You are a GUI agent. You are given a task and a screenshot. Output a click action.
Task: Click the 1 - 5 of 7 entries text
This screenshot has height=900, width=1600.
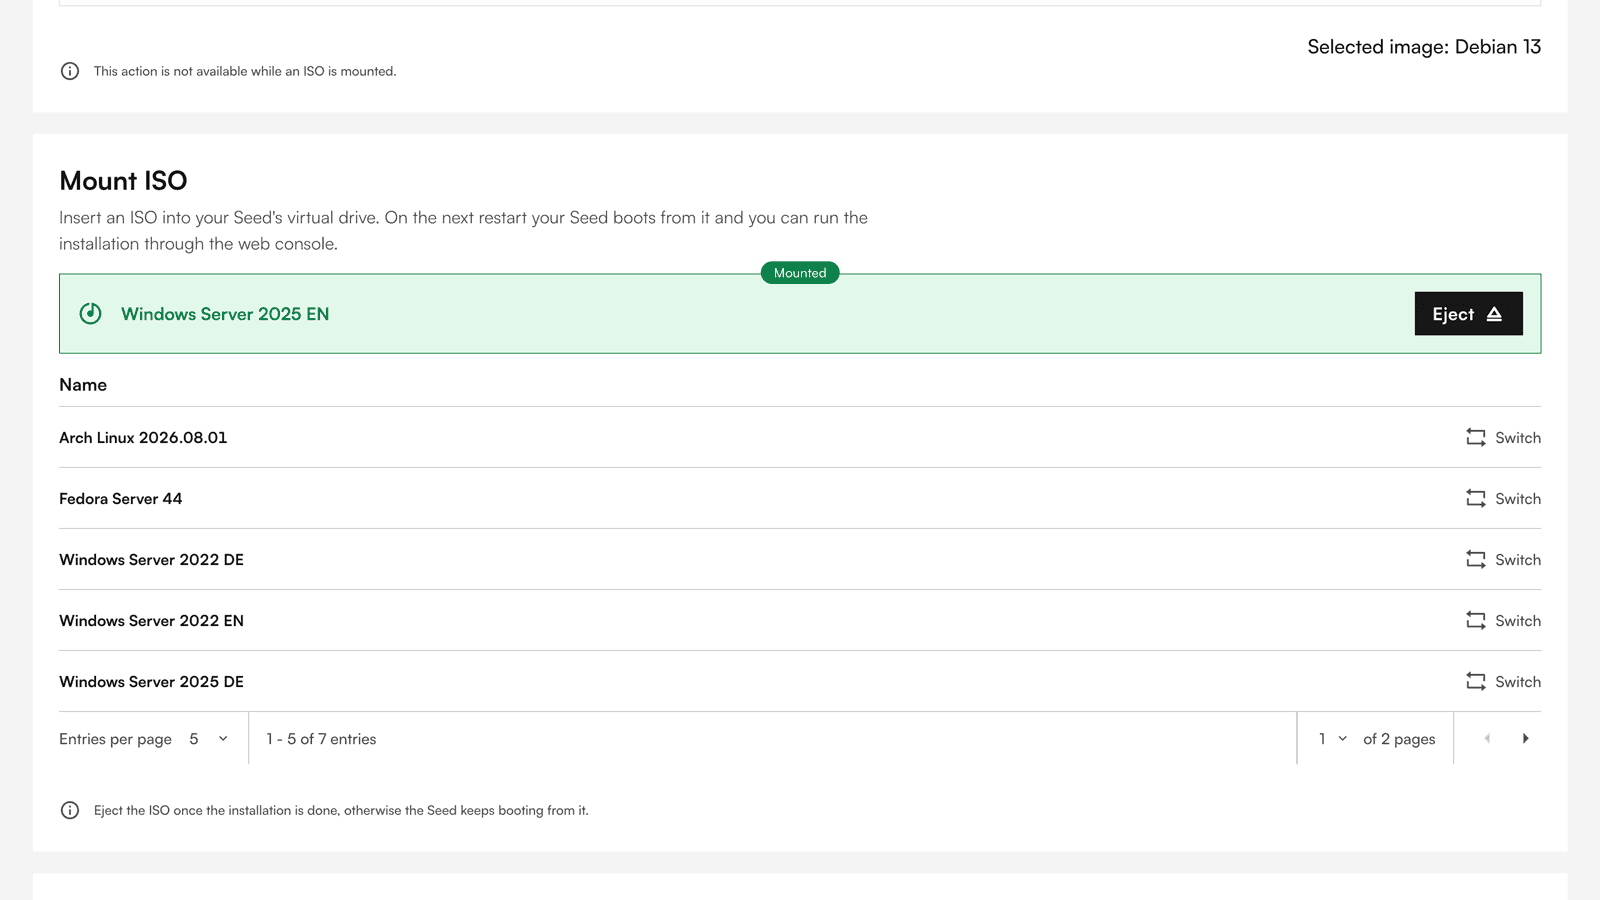pyautogui.click(x=321, y=739)
